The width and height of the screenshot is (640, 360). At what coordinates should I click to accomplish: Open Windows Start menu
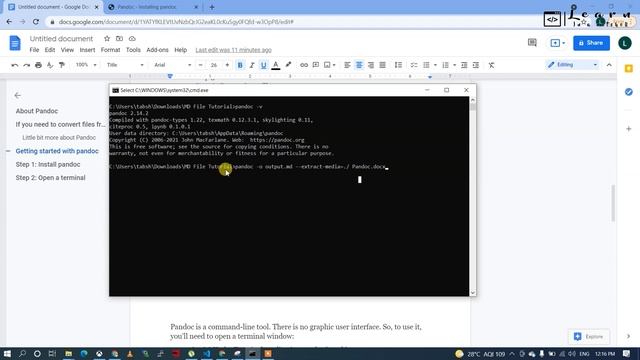(7, 353)
